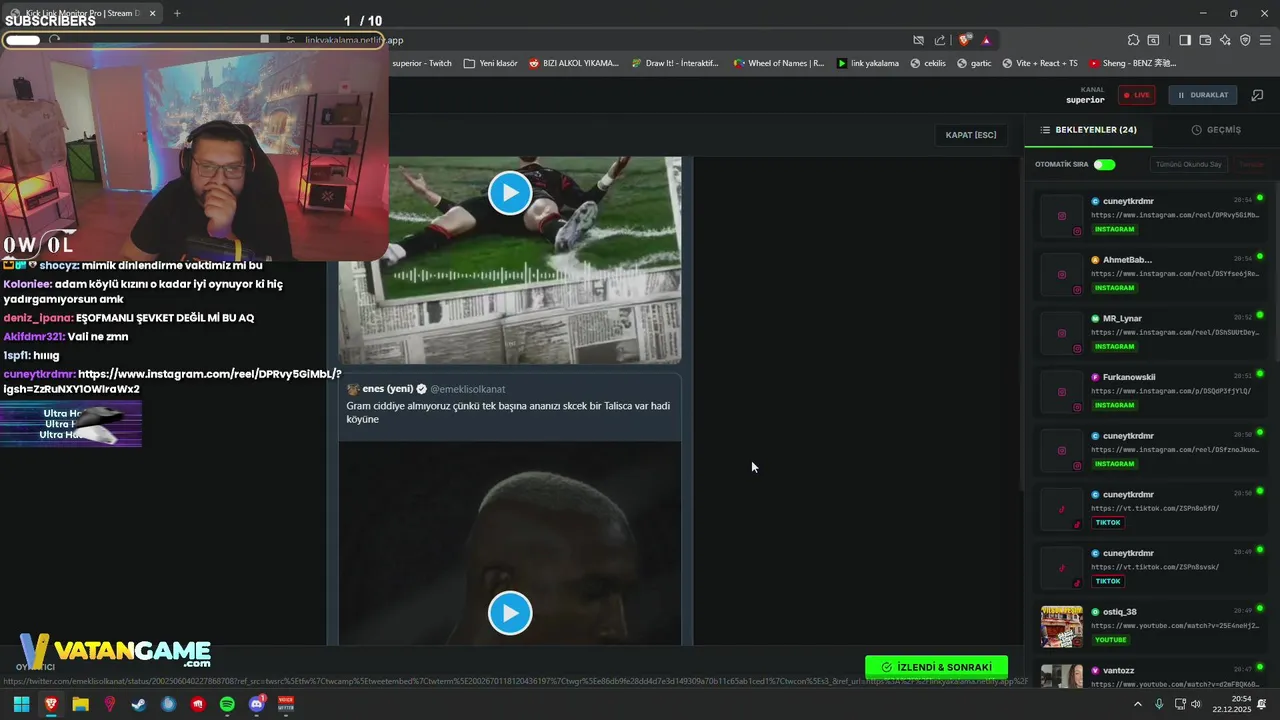This screenshot has height=720, width=1280.
Task: Open the Yeni klasör bookmarks folder
Action: point(490,63)
